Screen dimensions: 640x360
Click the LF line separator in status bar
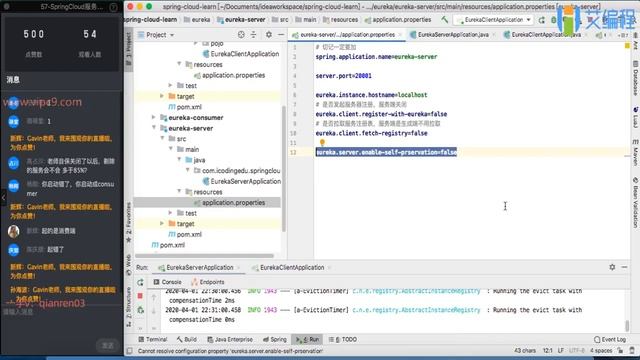pos(560,351)
